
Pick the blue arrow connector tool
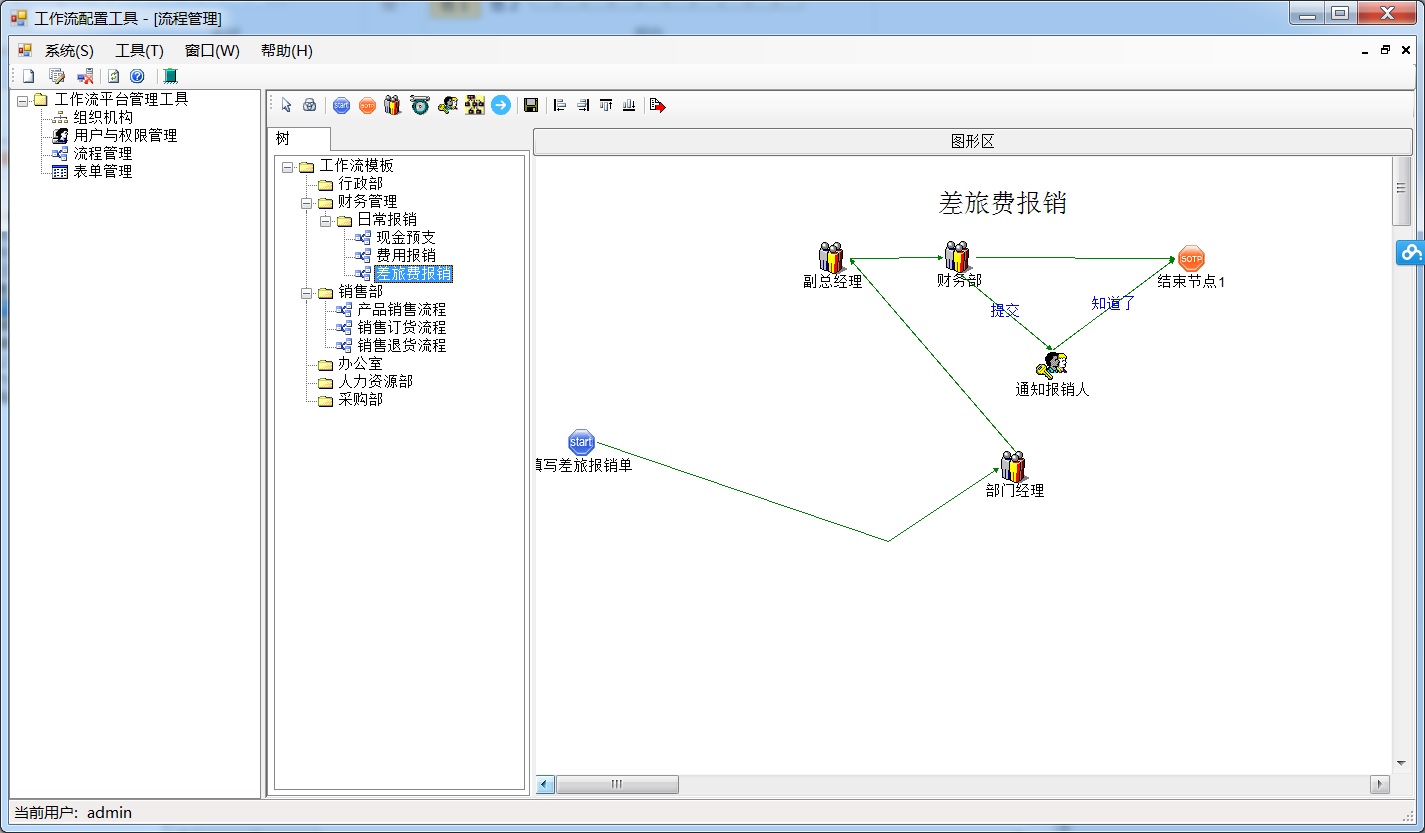tap(501, 105)
